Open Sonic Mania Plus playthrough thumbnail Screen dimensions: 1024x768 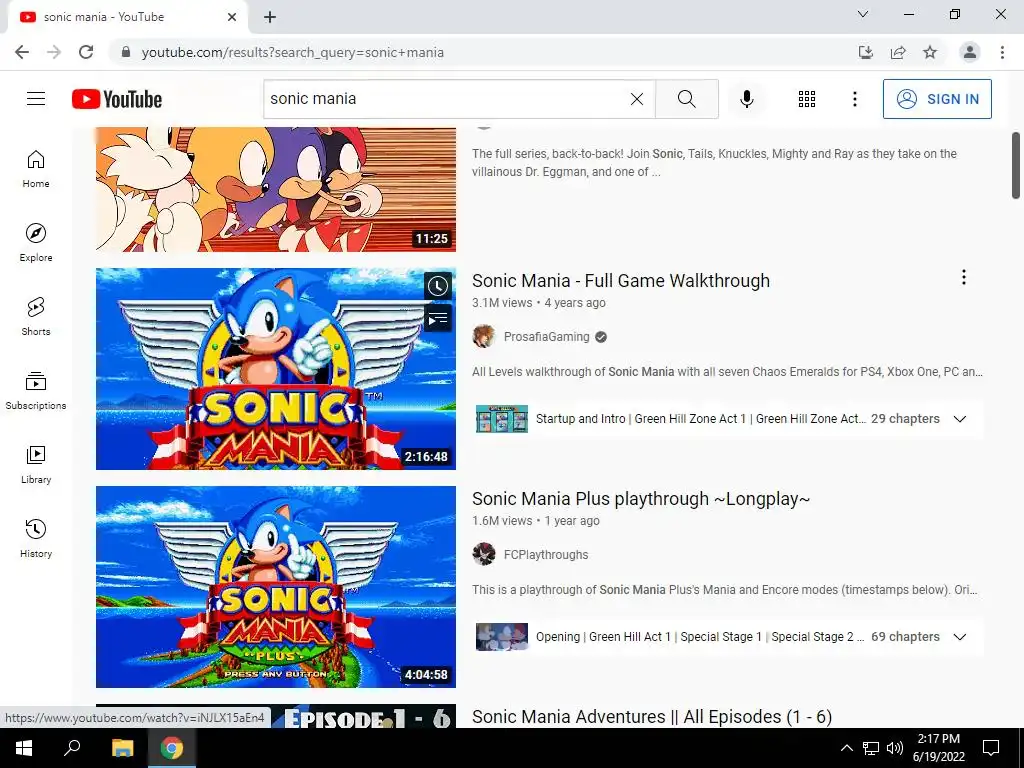276,586
